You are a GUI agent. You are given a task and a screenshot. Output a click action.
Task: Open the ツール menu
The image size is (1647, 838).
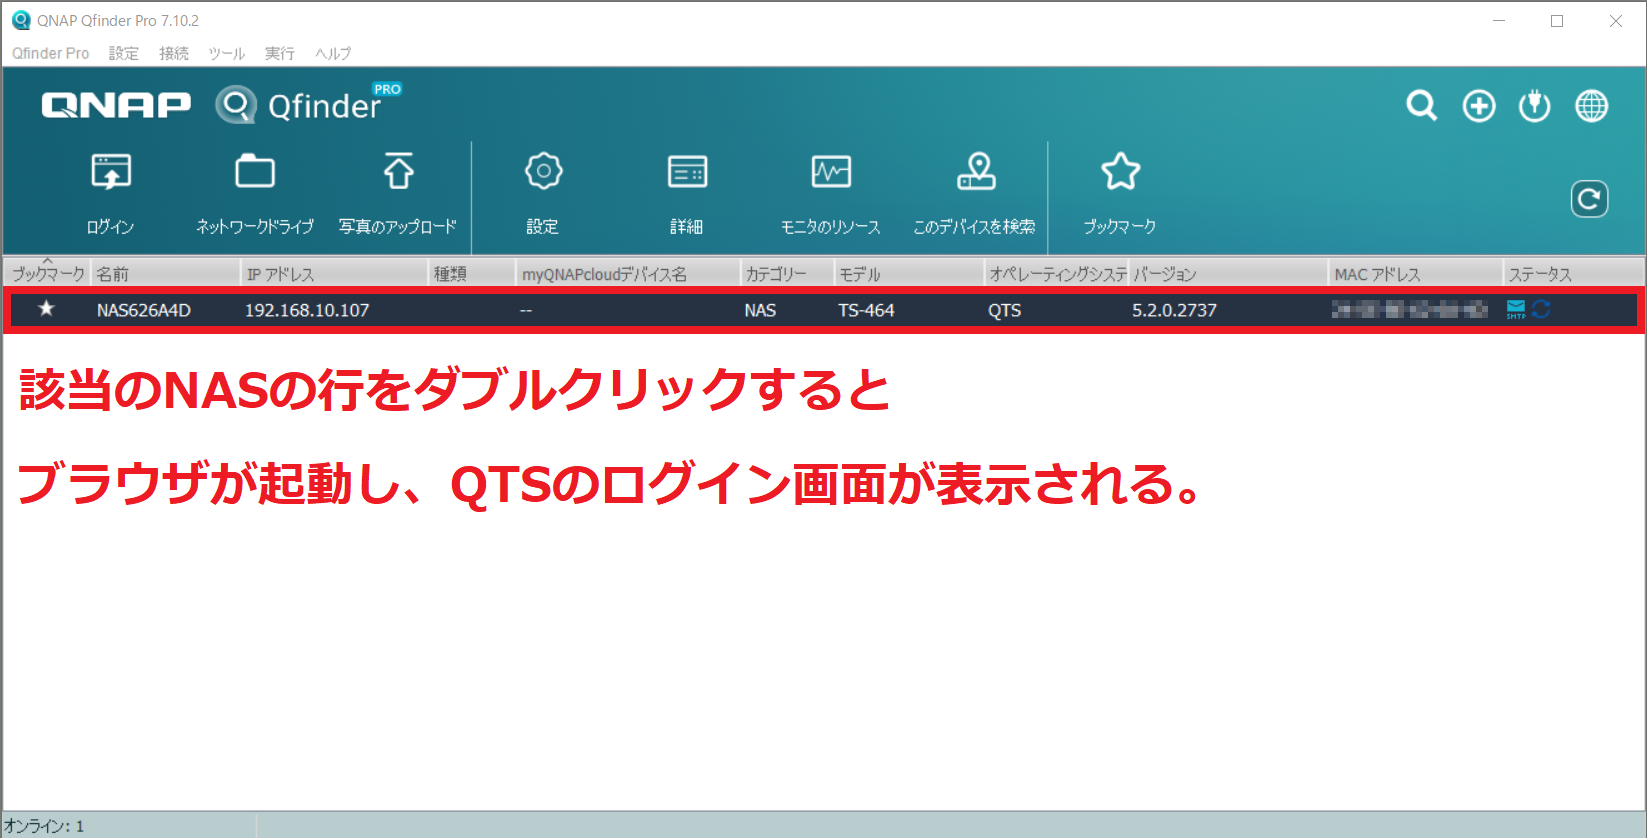[227, 53]
